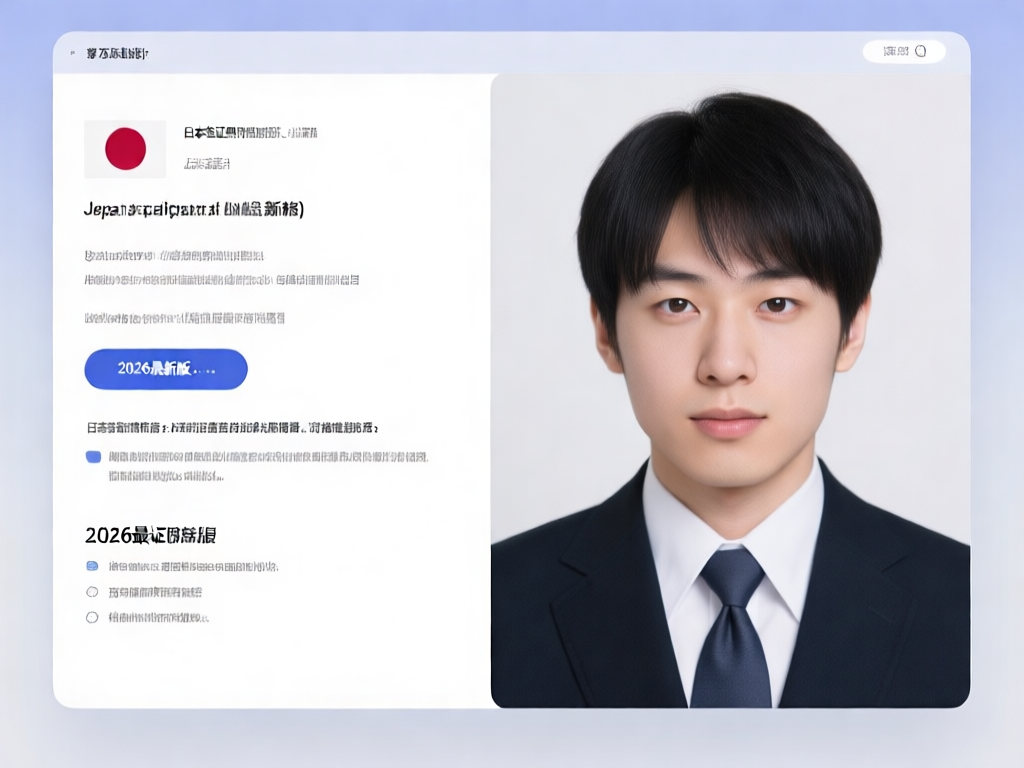Click the portrait photo on the right
Viewport: 1024px width, 768px height.
pos(730,390)
